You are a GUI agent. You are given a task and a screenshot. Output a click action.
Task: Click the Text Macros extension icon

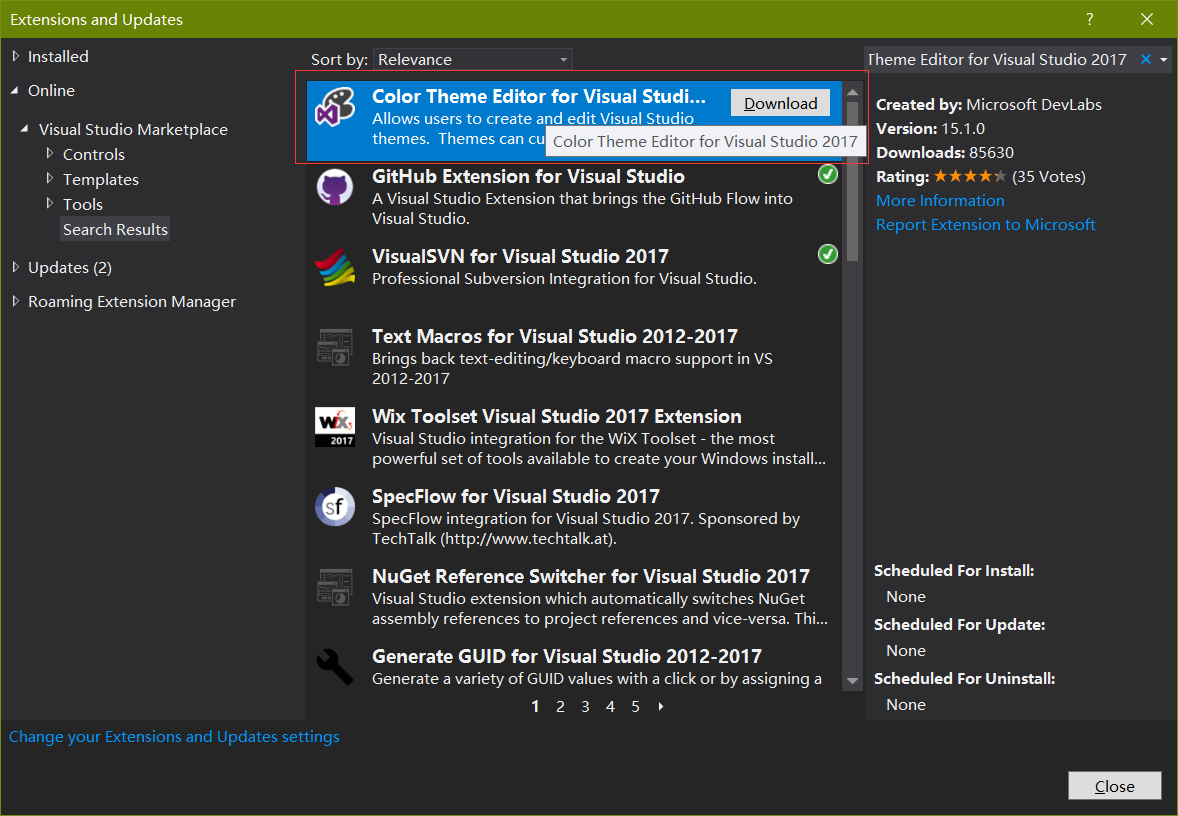tap(334, 346)
